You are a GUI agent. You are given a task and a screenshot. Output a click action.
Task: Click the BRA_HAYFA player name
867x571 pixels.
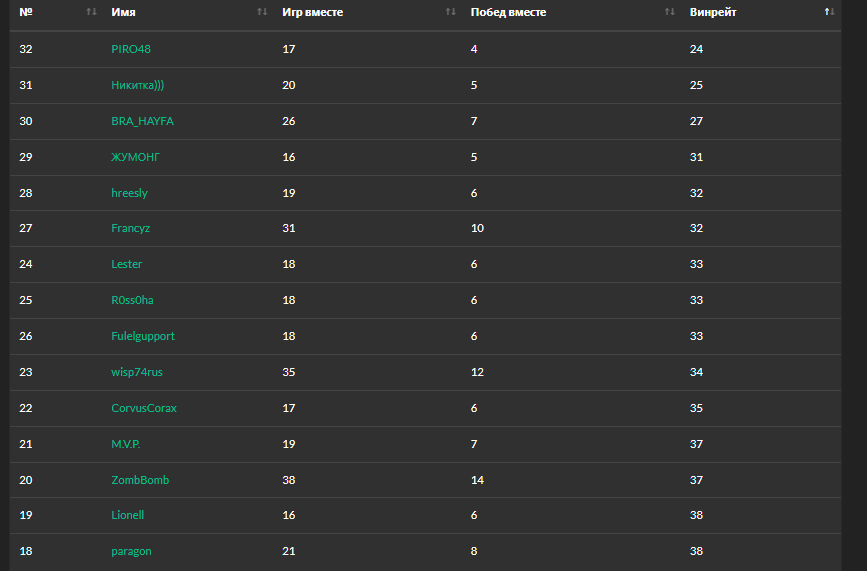click(143, 121)
